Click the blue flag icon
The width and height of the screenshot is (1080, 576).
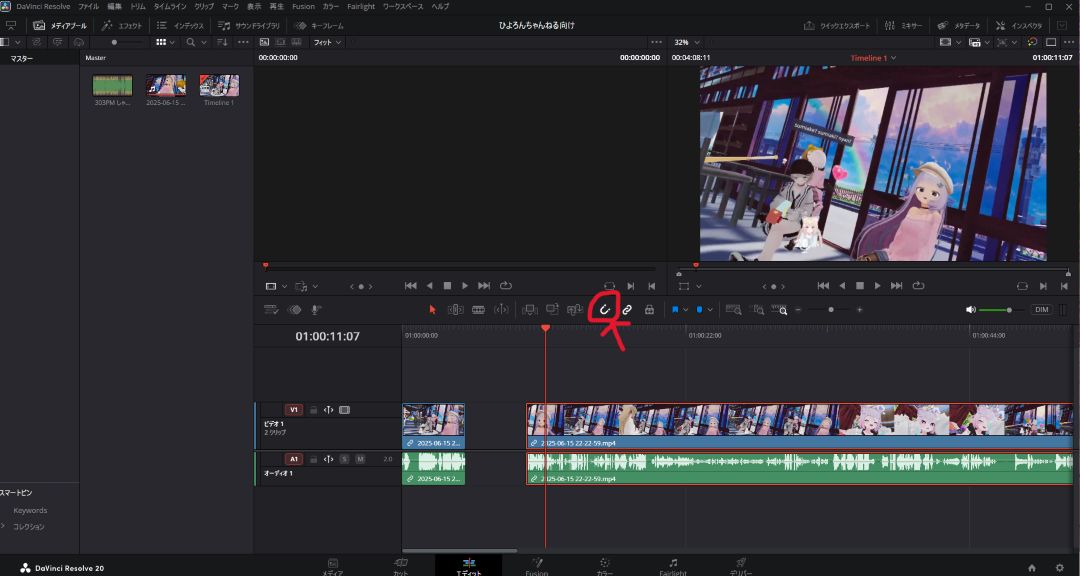[675, 310]
